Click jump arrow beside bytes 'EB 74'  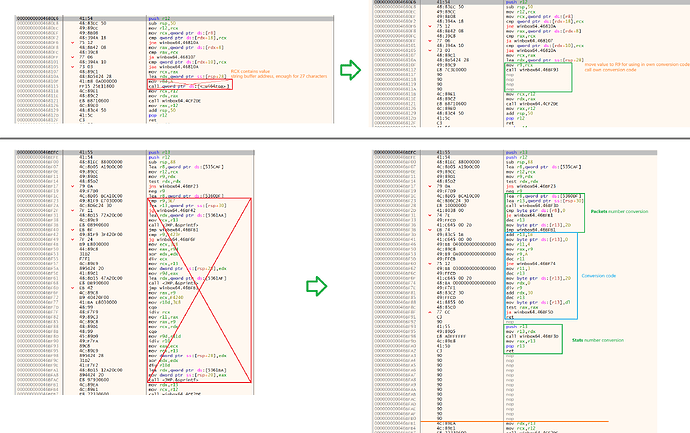click(x=430, y=230)
